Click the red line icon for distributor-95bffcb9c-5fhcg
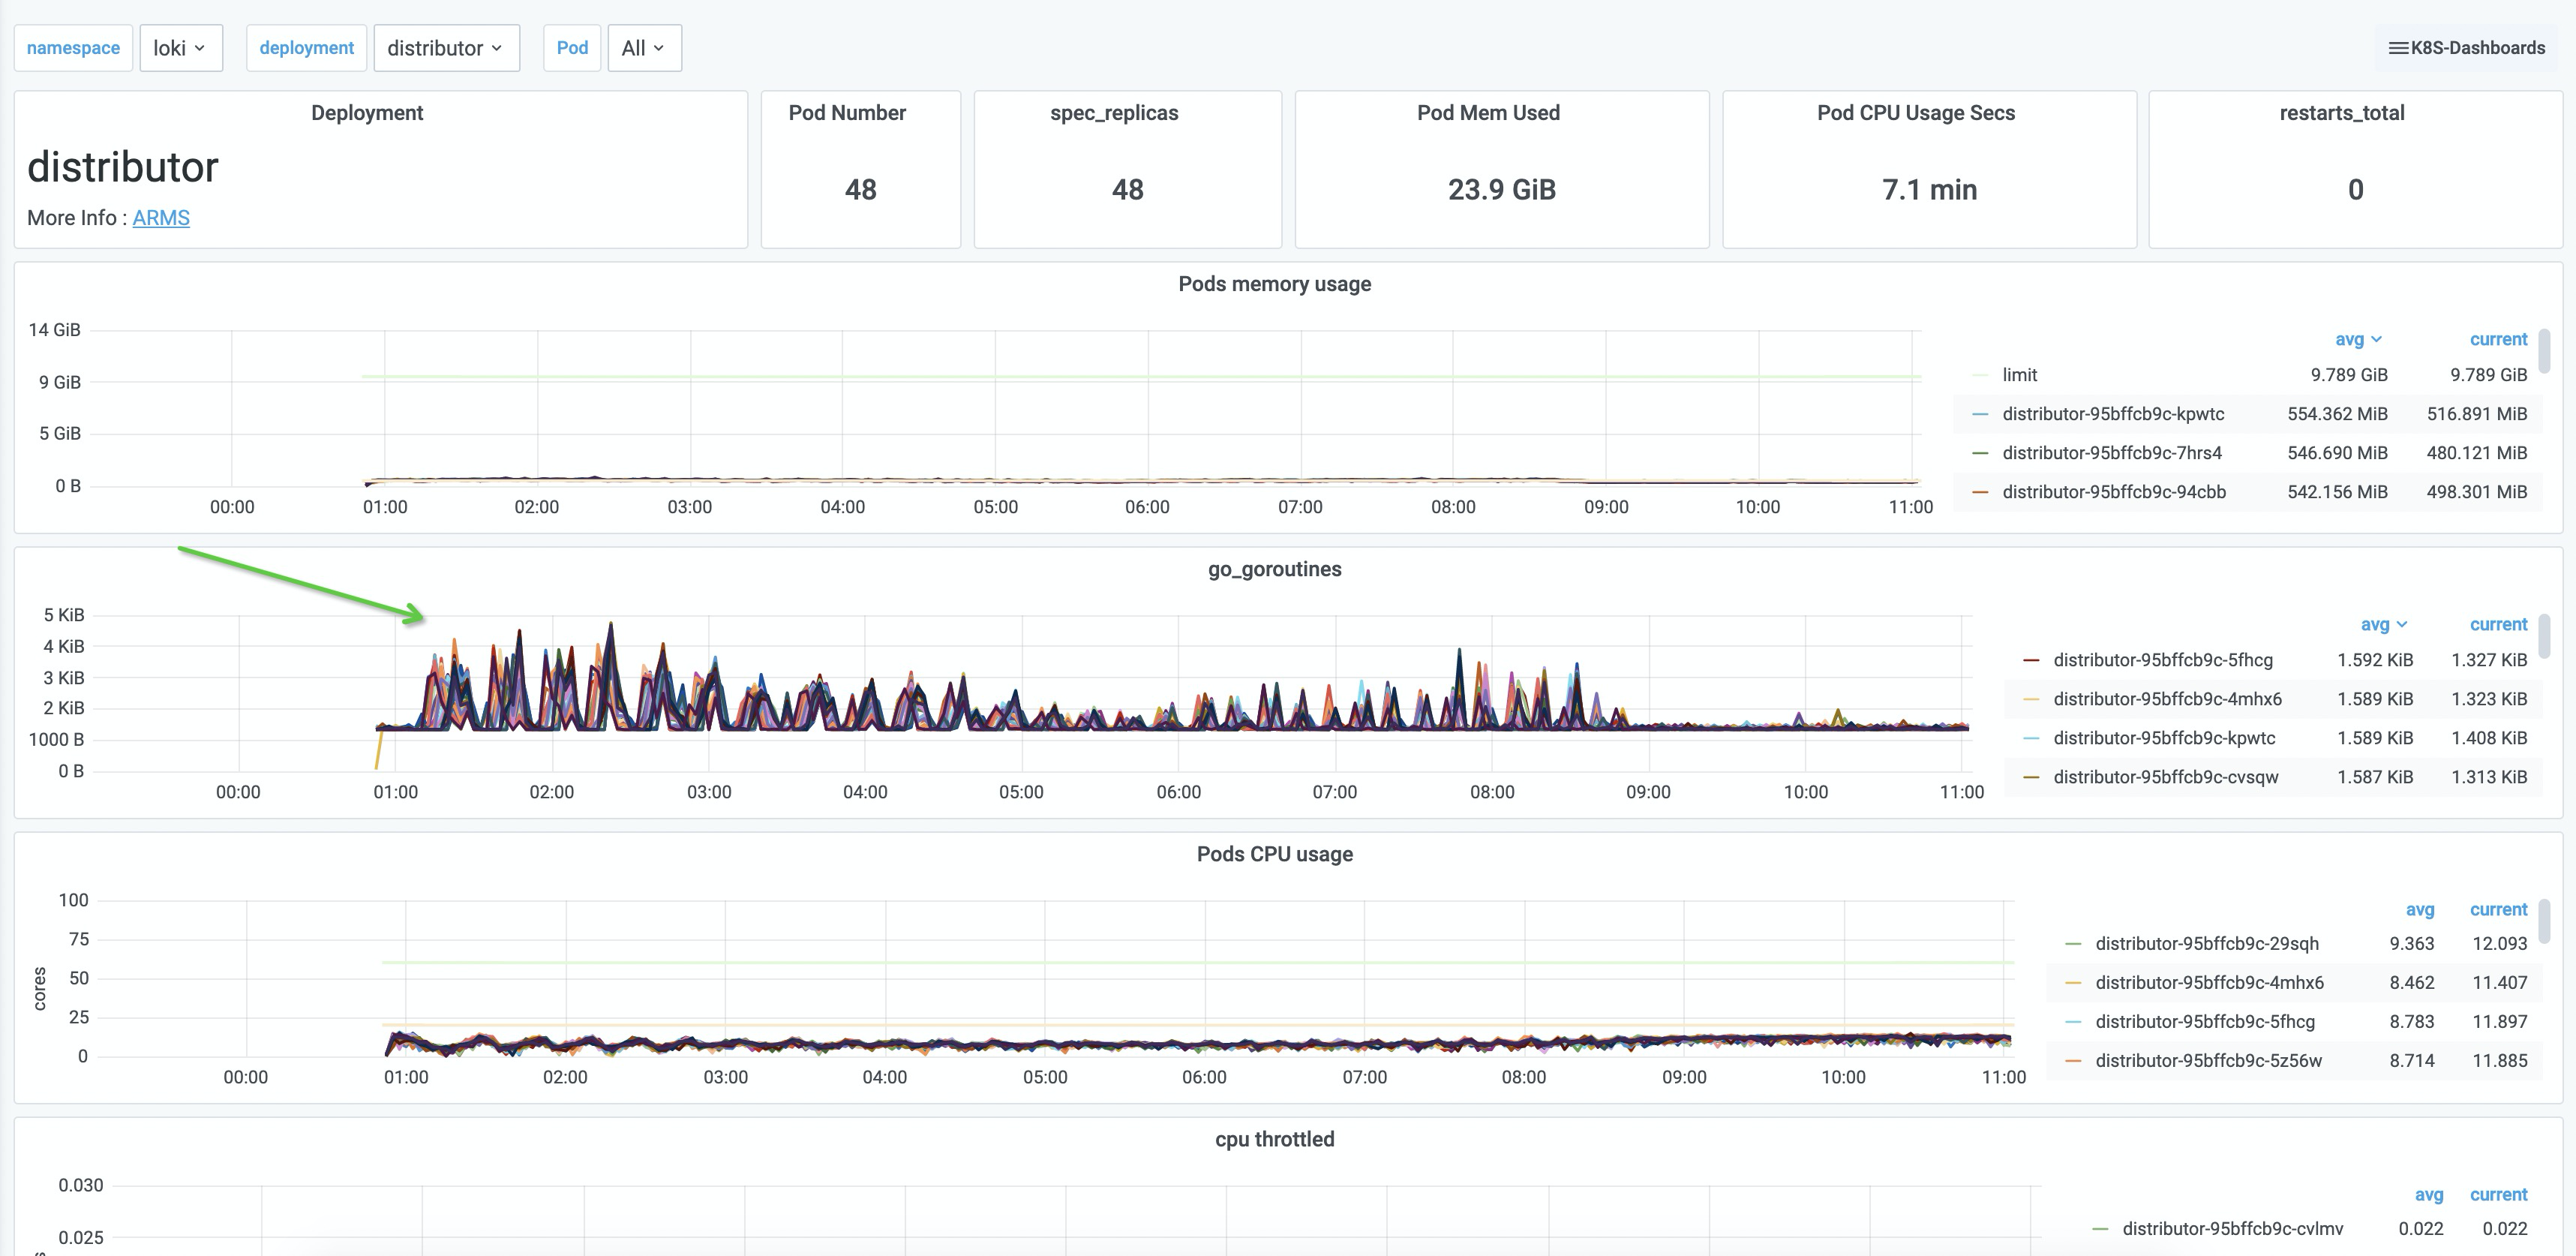This screenshot has height=1256, width=2576. coord(2030,660)
